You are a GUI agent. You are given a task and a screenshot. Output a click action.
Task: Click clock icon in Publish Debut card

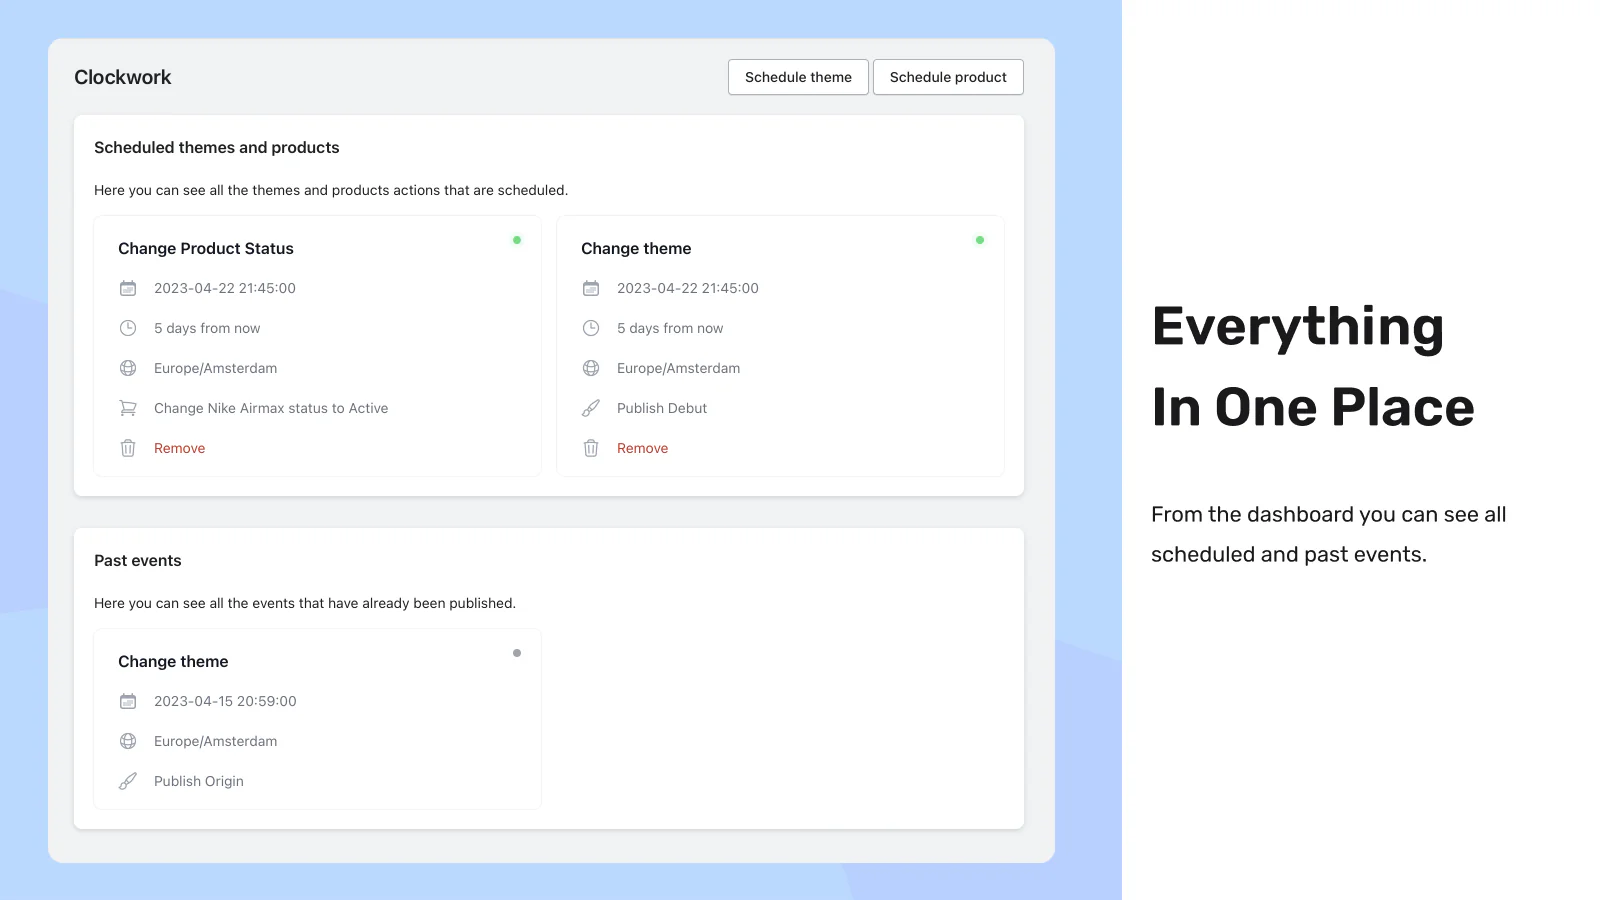(x=591, y=328)
